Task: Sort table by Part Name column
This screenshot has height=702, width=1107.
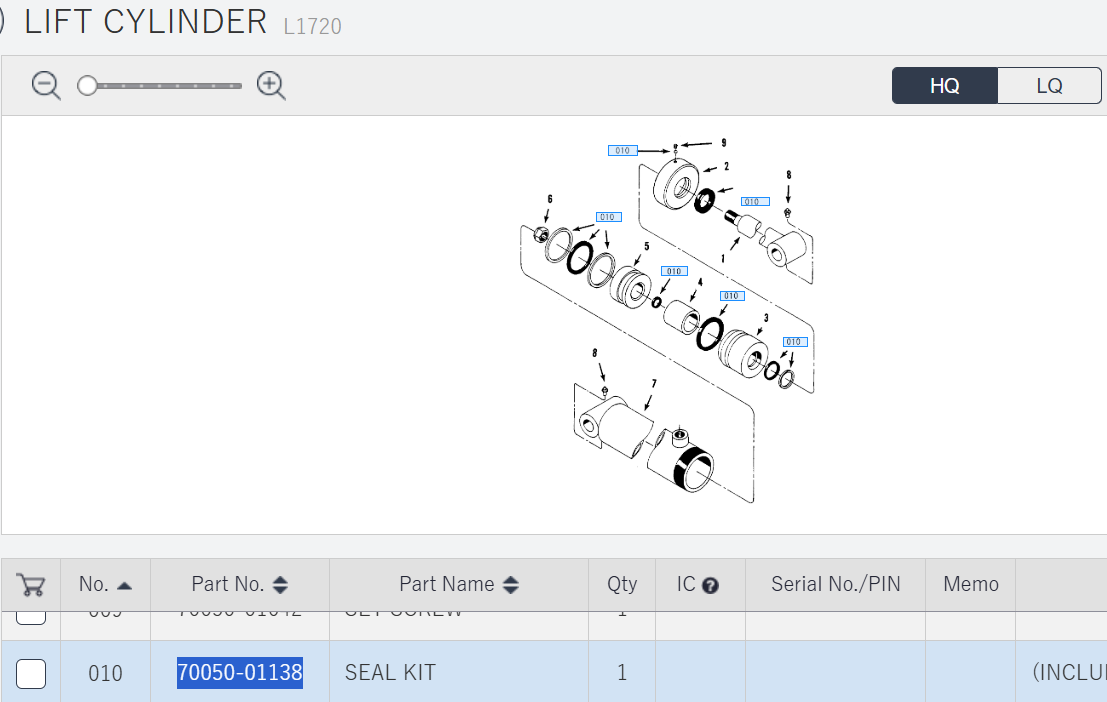Action: point(459,585)
